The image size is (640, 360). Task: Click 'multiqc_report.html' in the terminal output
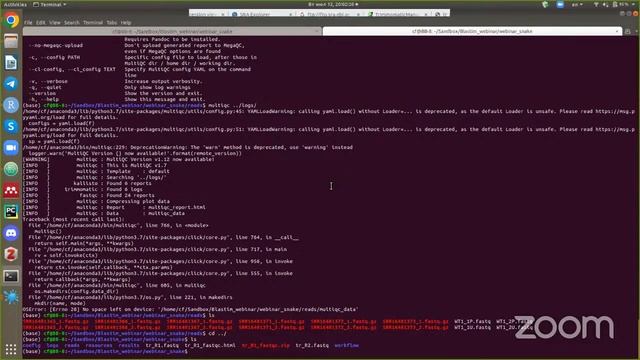tap(177, 207)
